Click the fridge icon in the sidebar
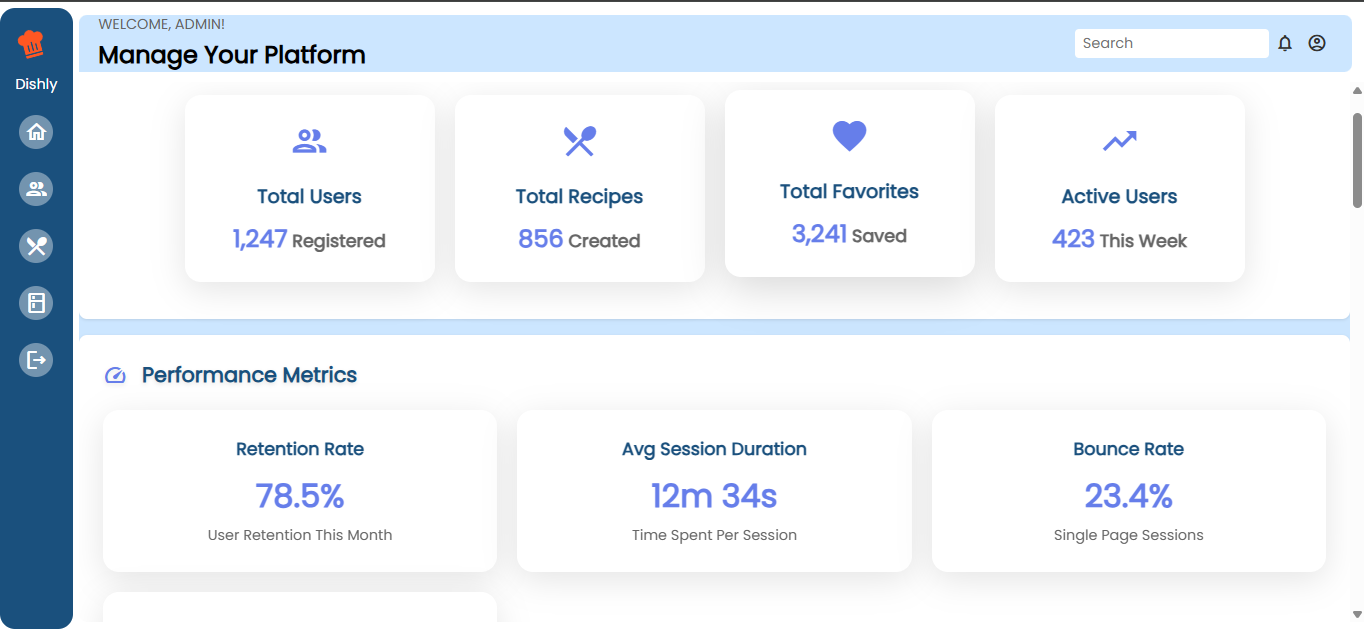 coord(36,302)
